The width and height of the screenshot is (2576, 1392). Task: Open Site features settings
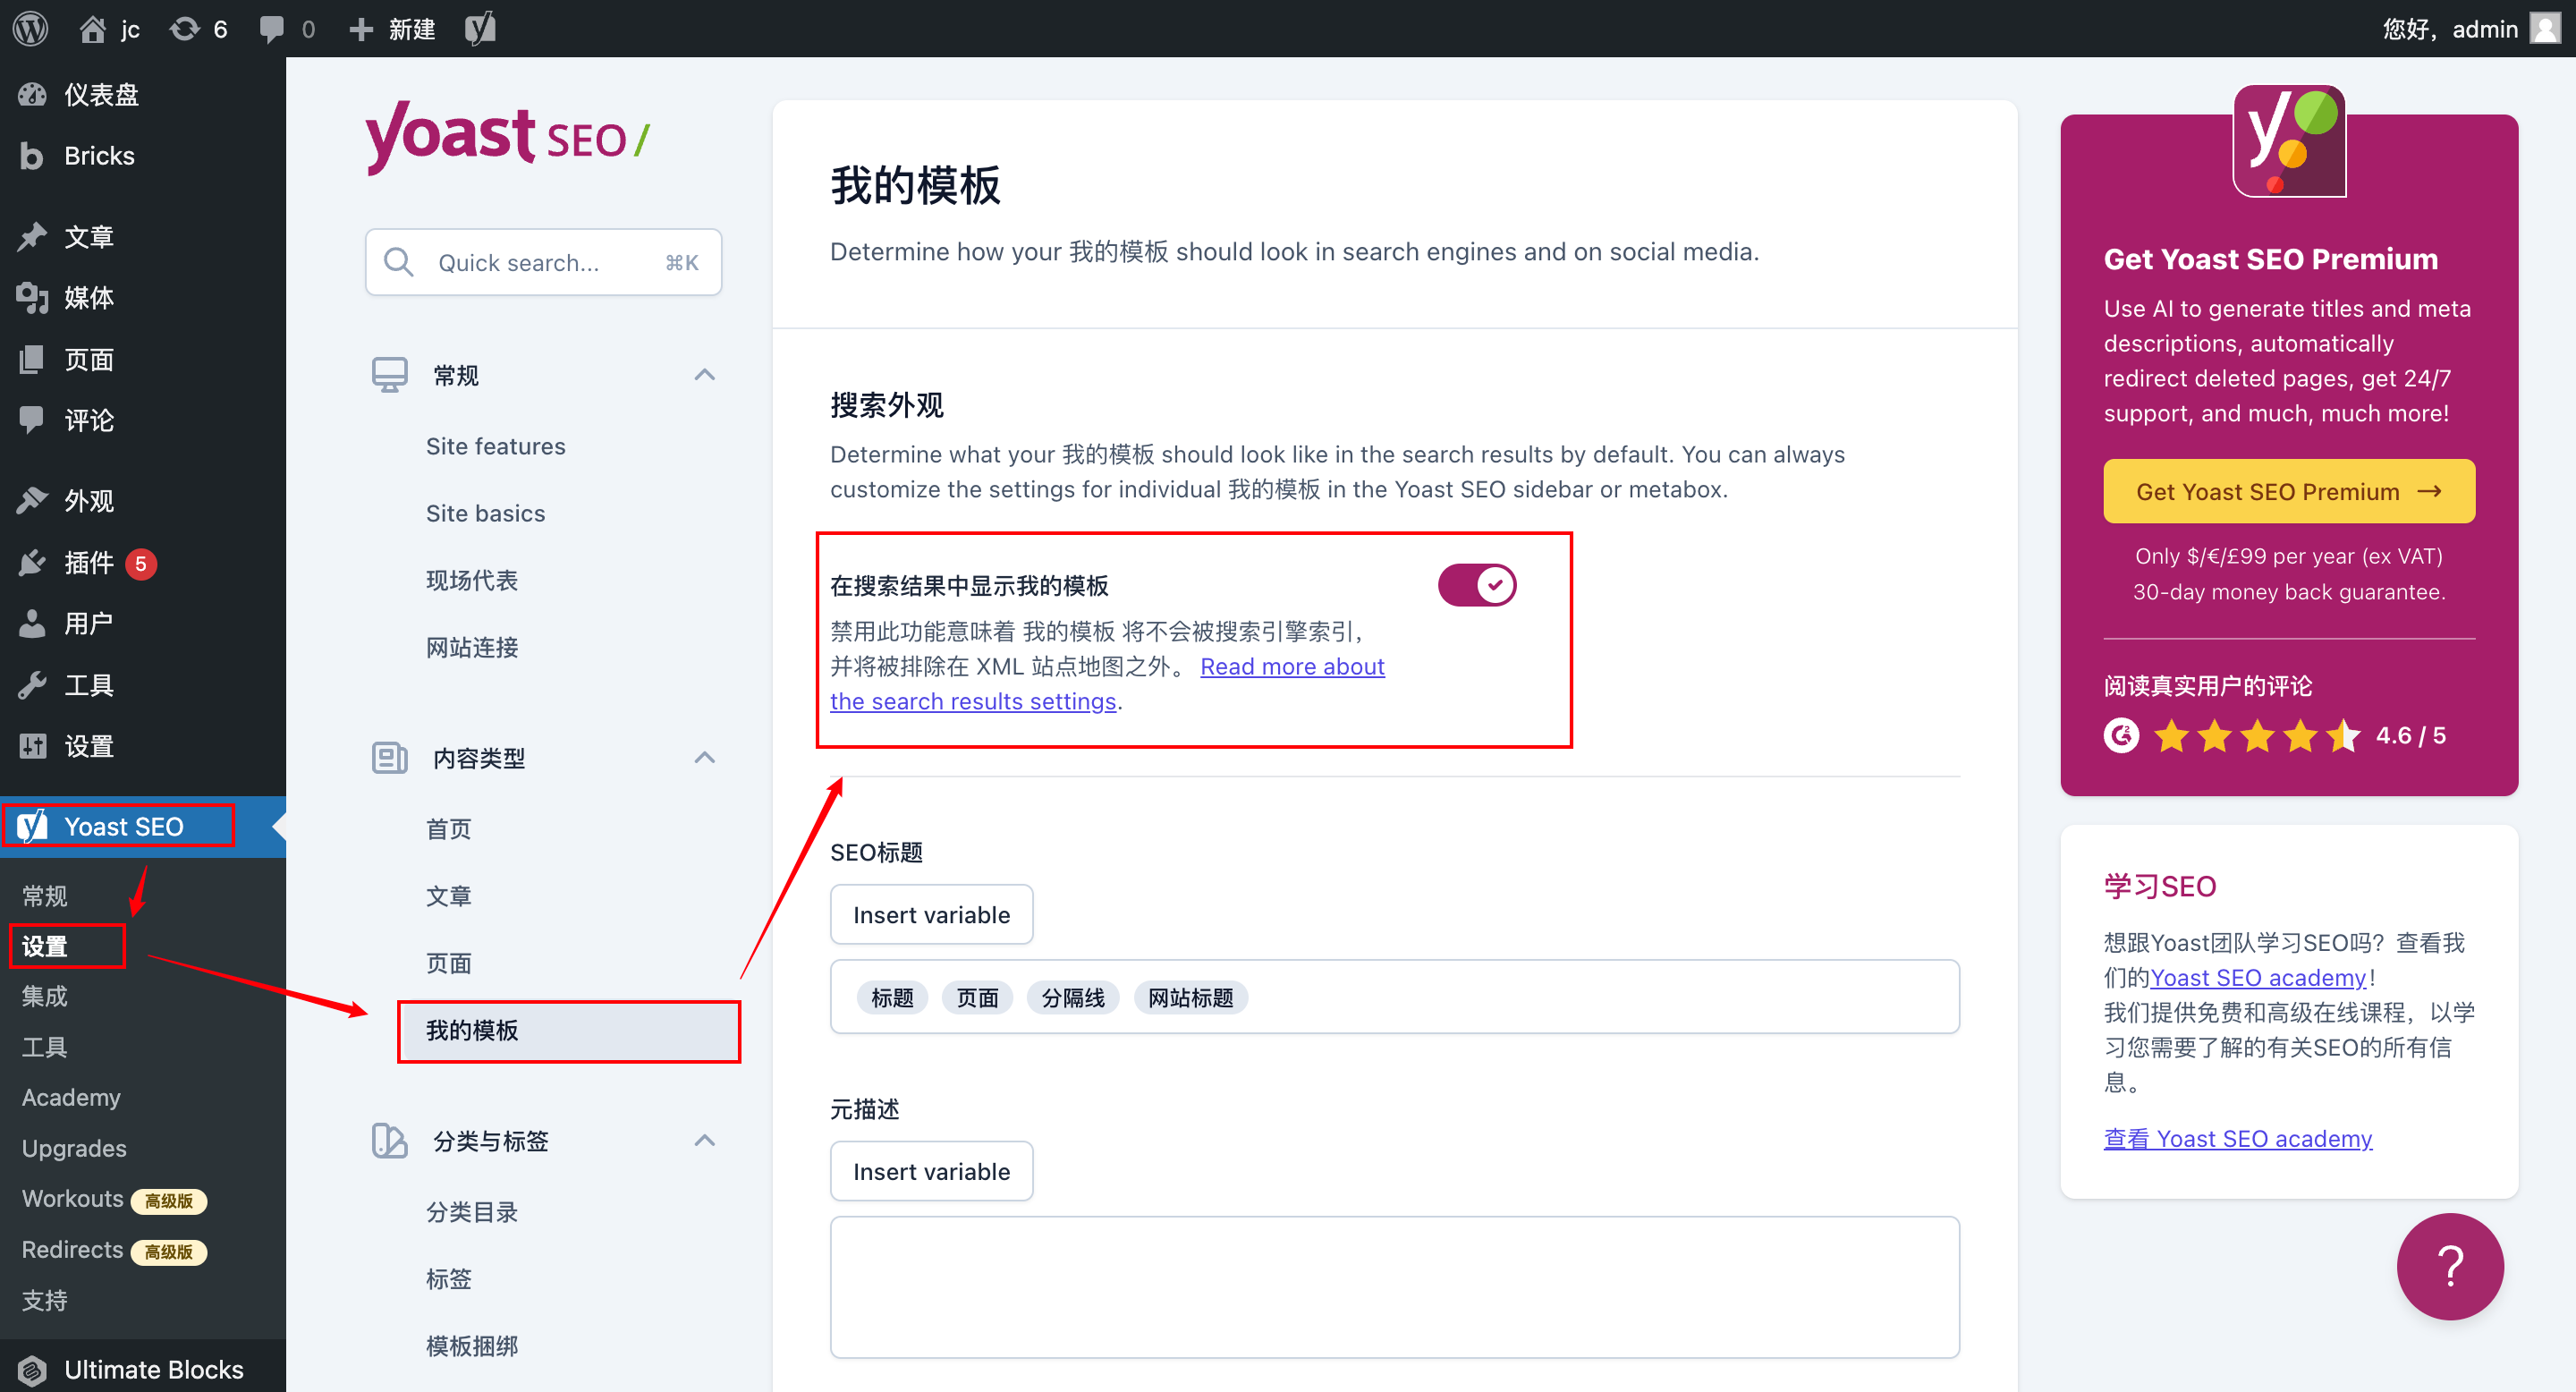[495, 446]
